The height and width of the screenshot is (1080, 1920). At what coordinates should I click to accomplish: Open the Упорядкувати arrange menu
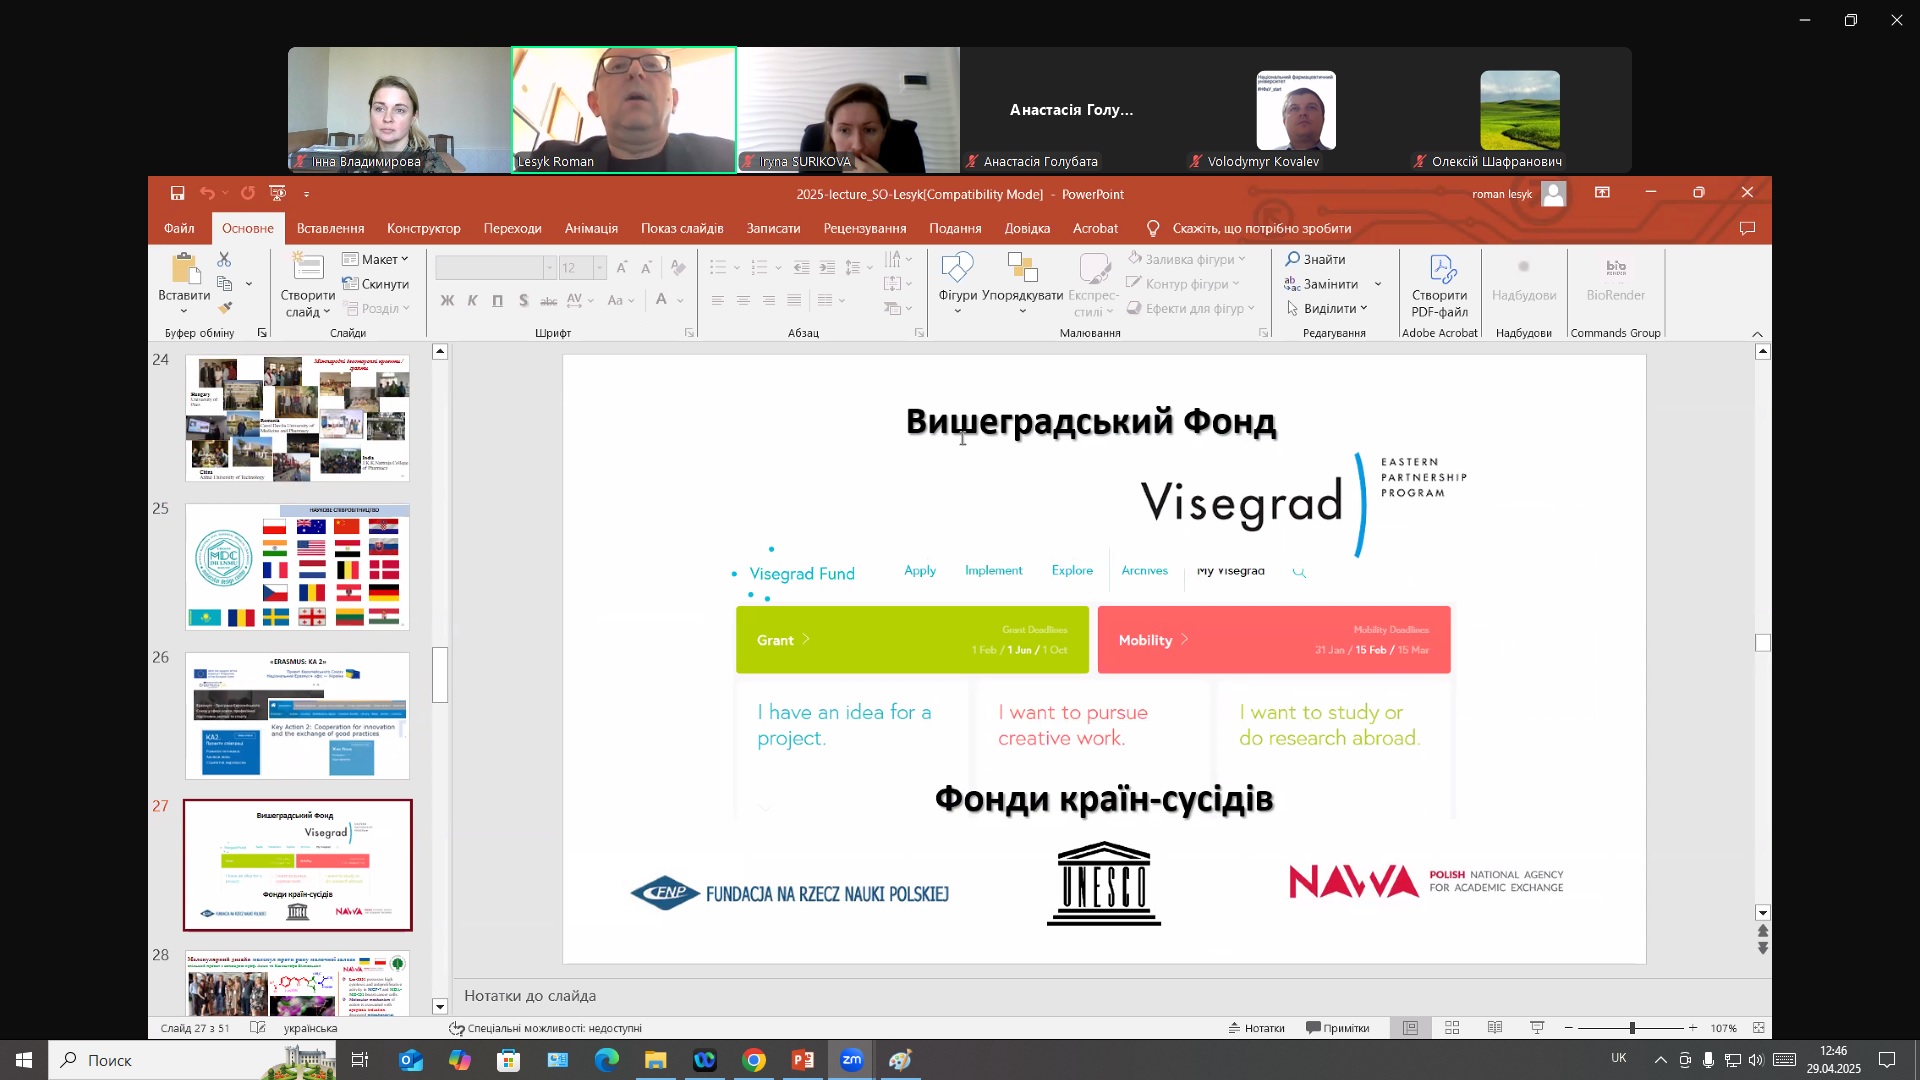click(1022, 284)
